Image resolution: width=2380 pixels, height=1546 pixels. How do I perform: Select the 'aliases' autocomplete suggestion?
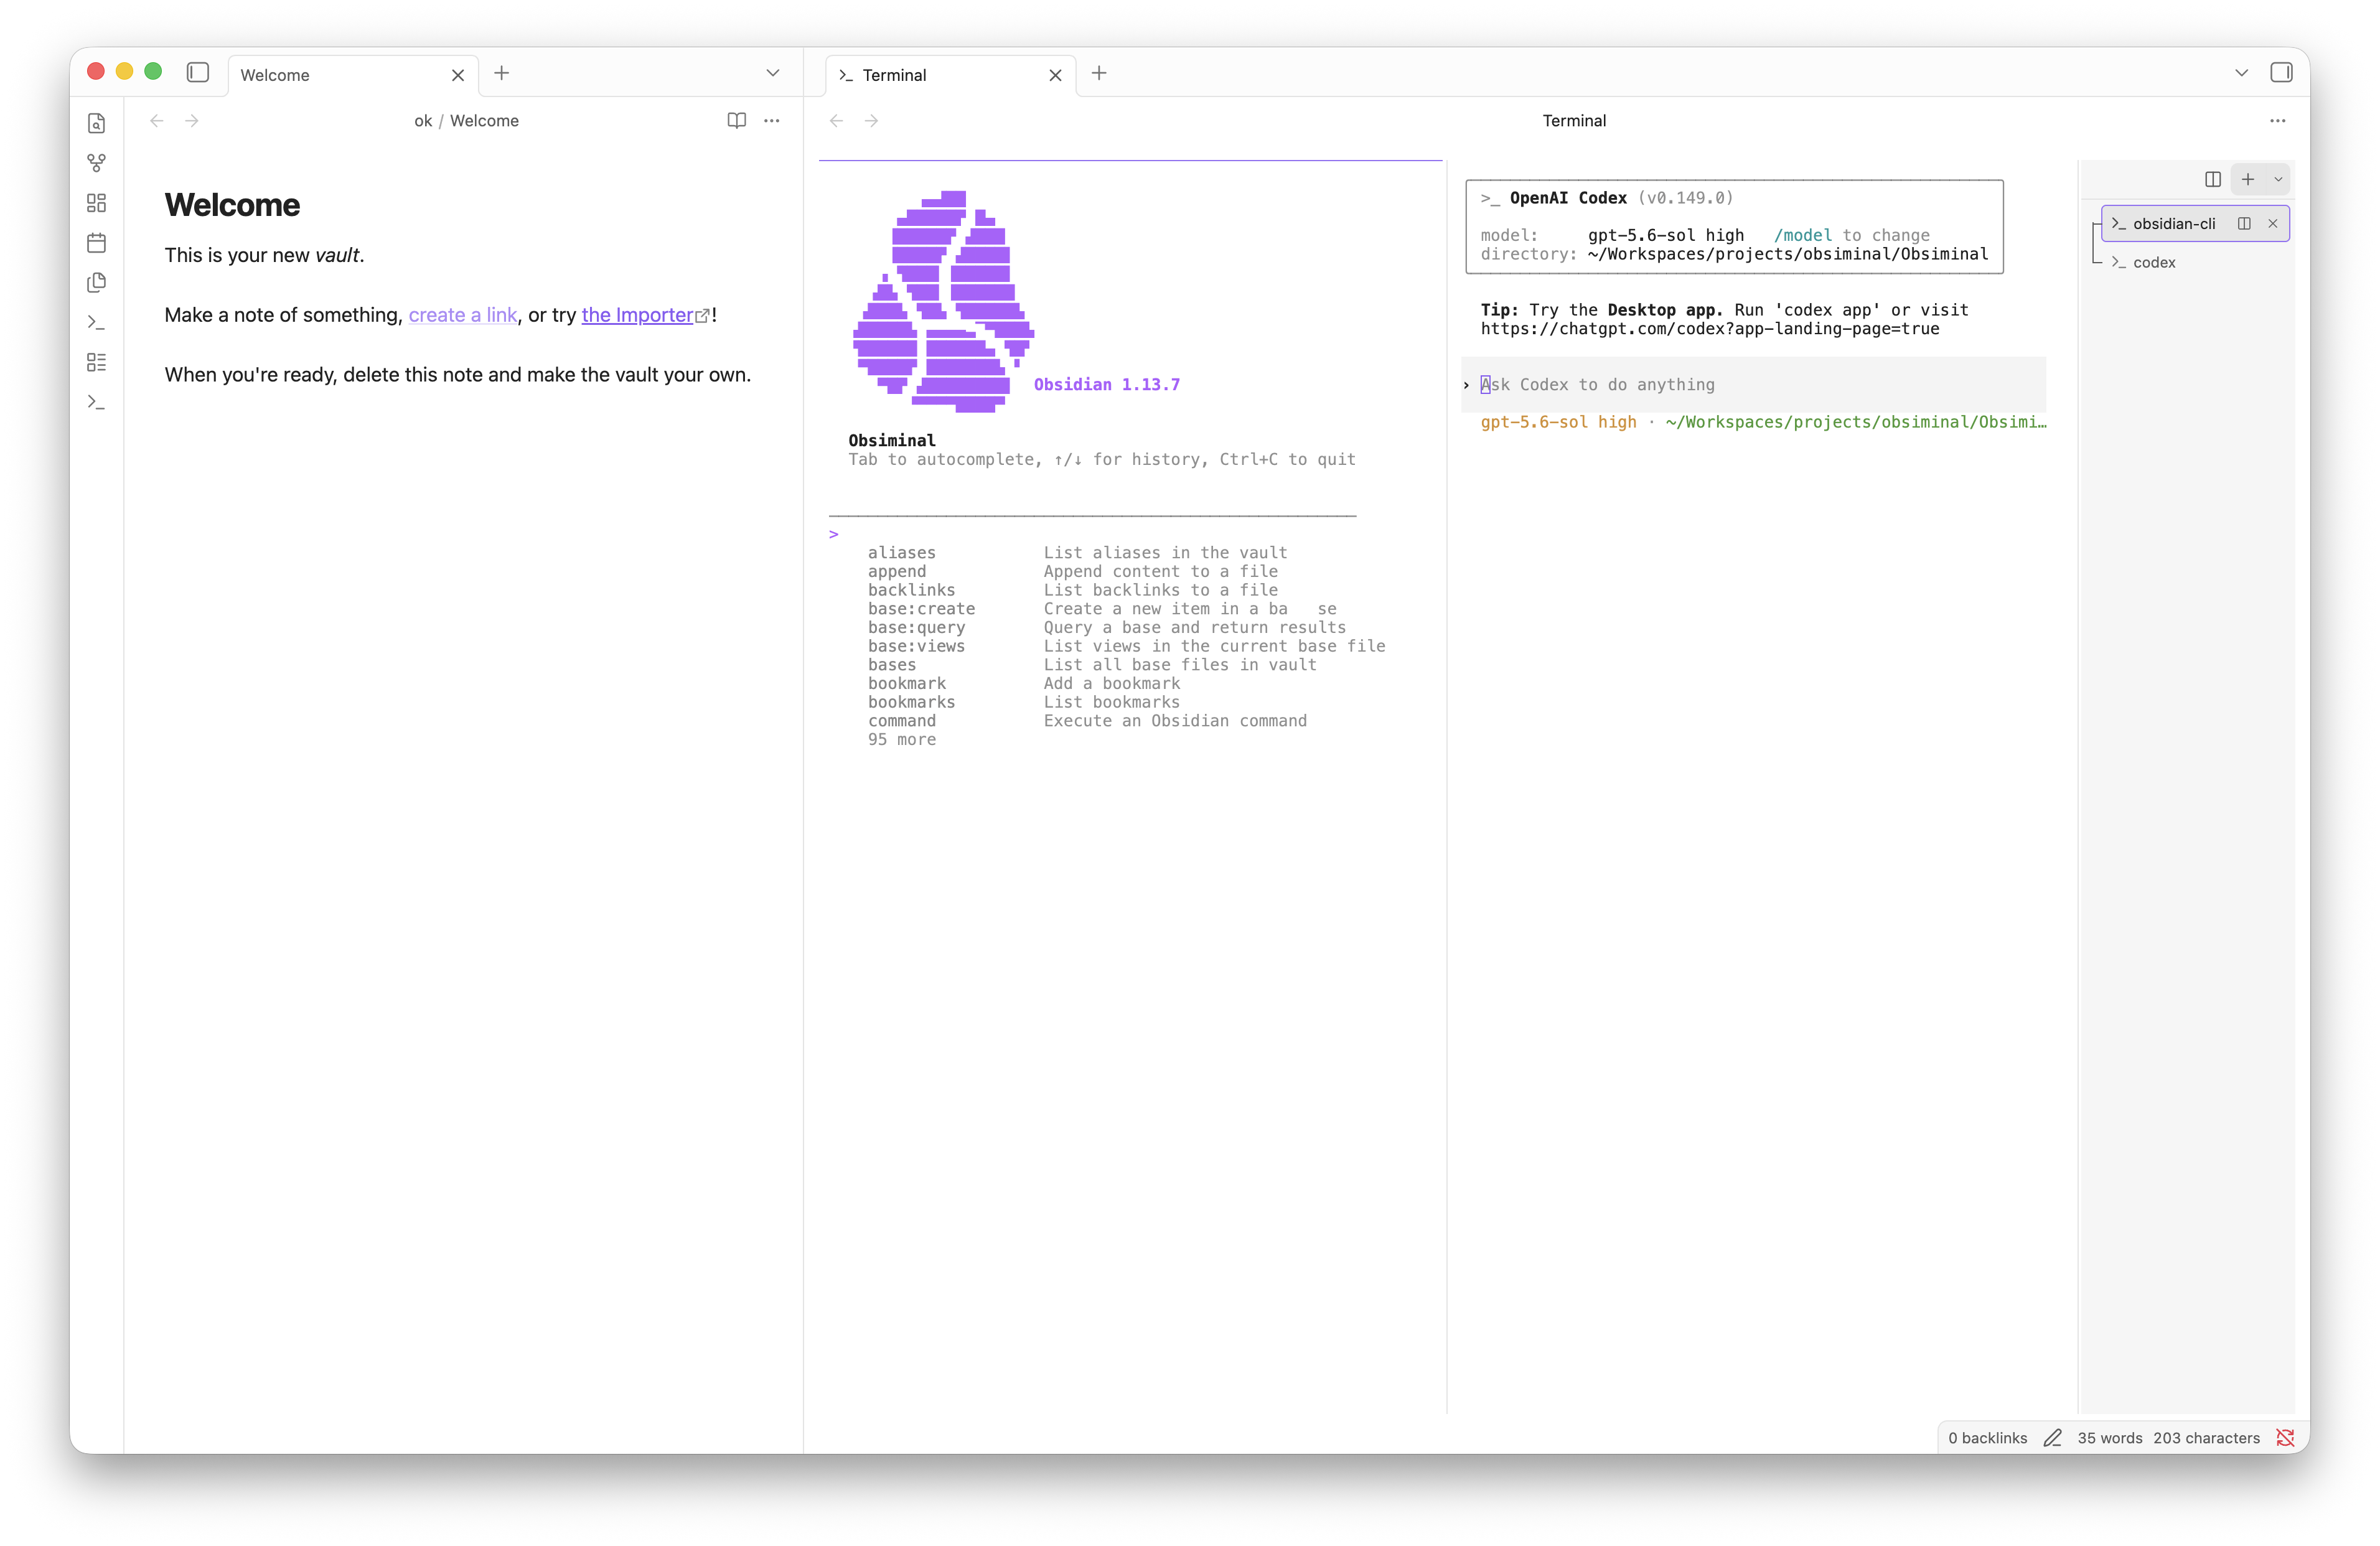point(1077,553)
